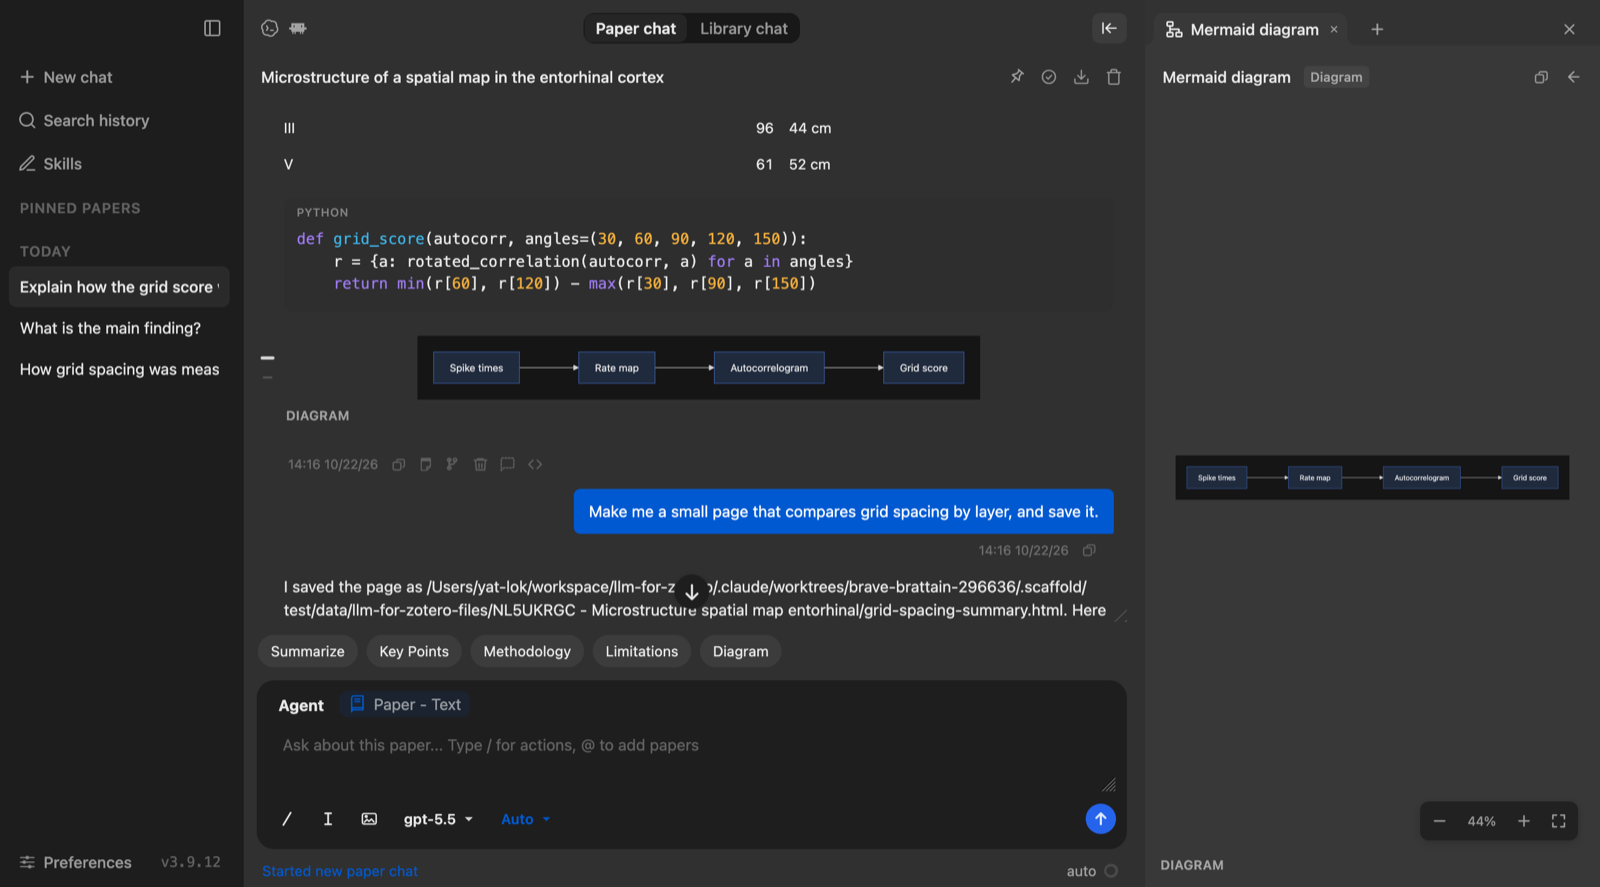Branch the conversation from the assistant message
1600x887 pixels.
(x=452, y=464)
